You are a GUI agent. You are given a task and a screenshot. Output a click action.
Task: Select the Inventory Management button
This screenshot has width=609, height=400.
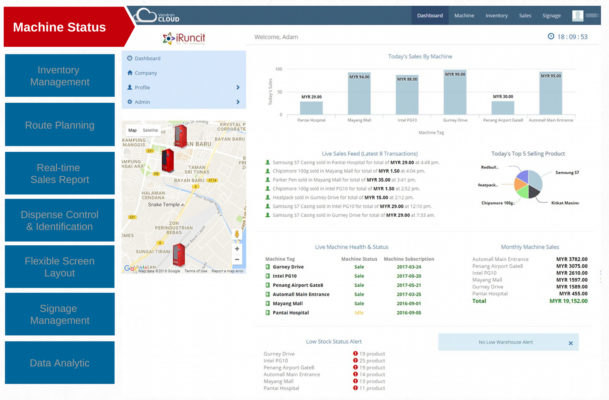60,75
